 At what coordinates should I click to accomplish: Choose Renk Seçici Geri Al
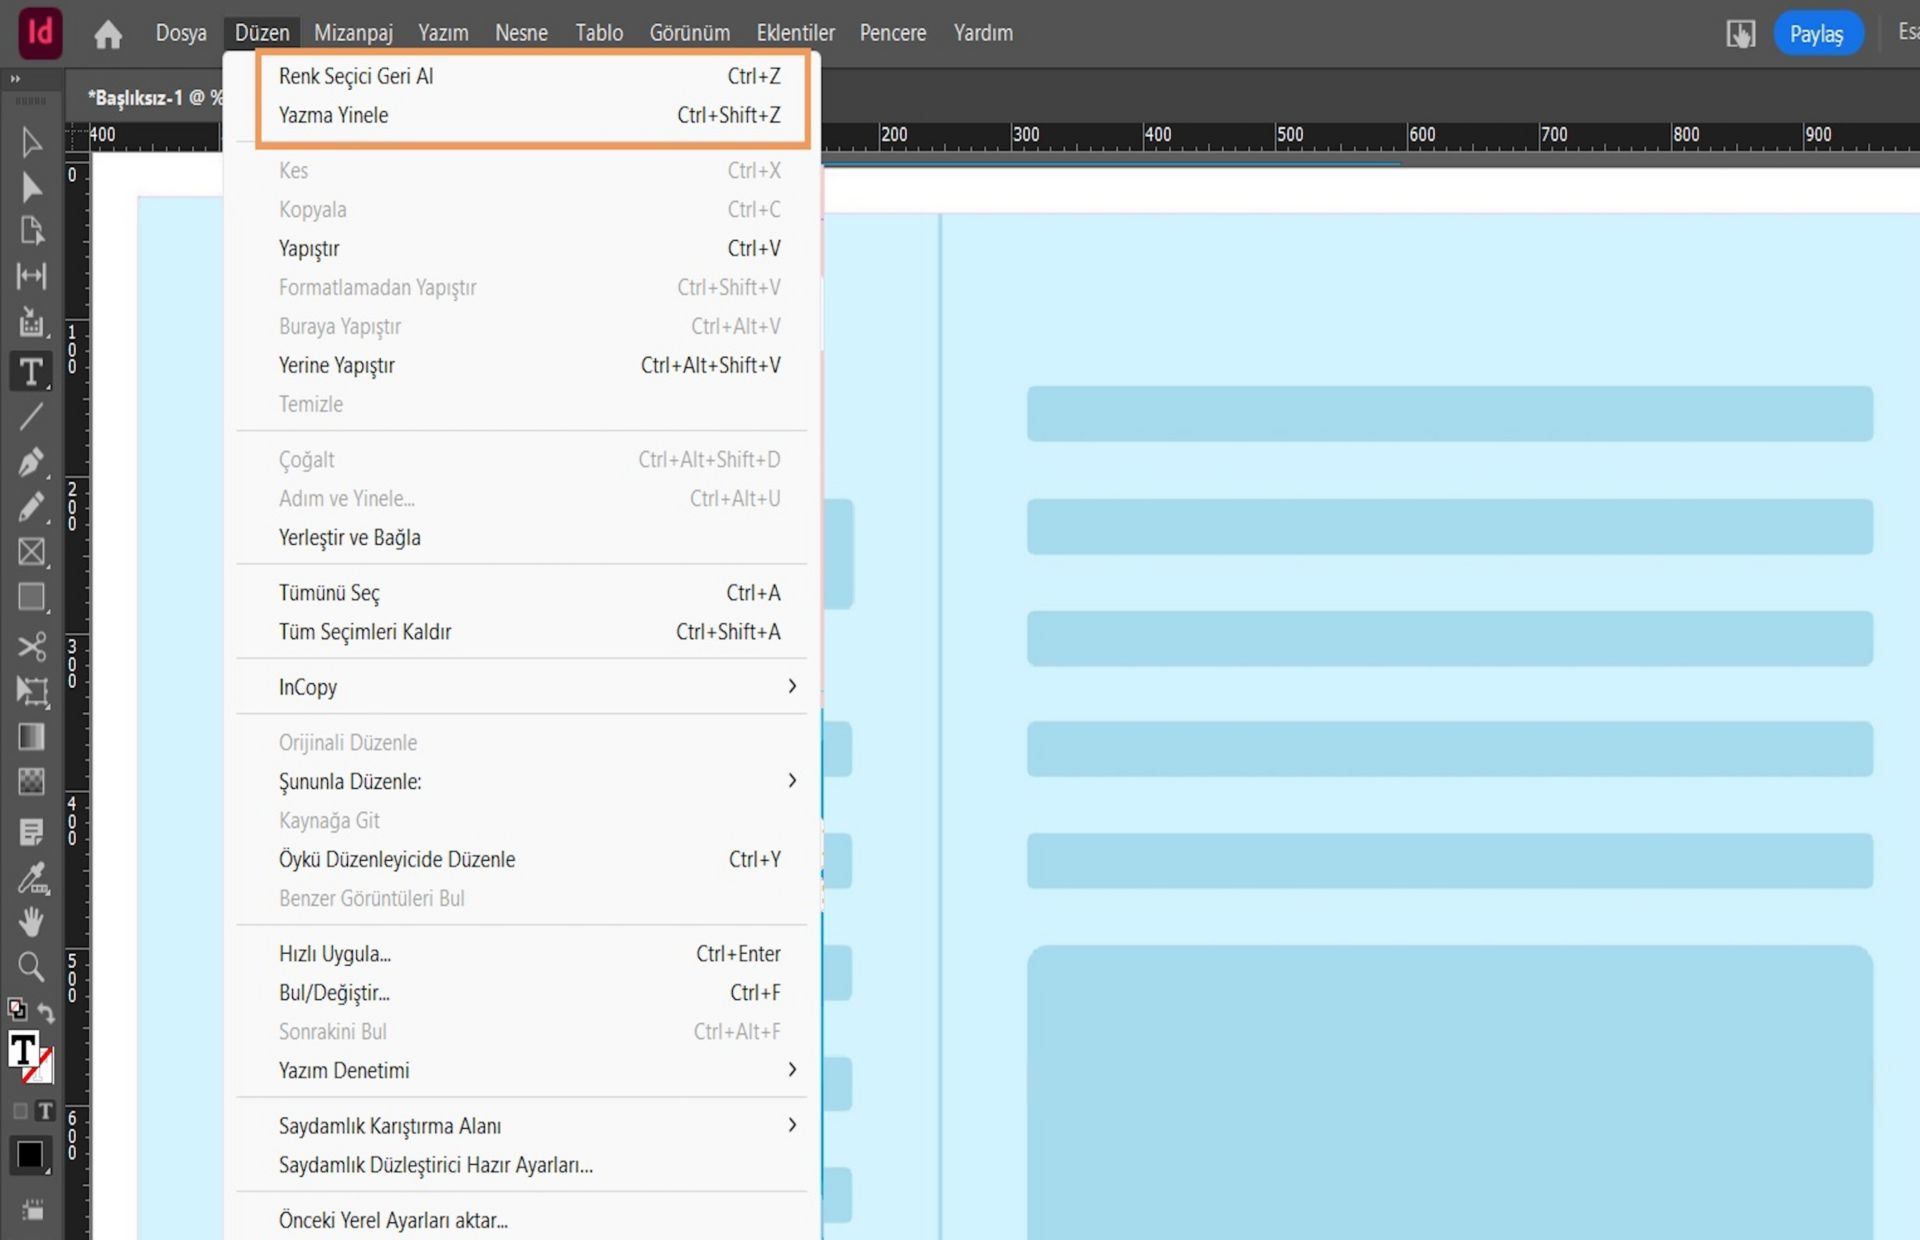point(356,76)
